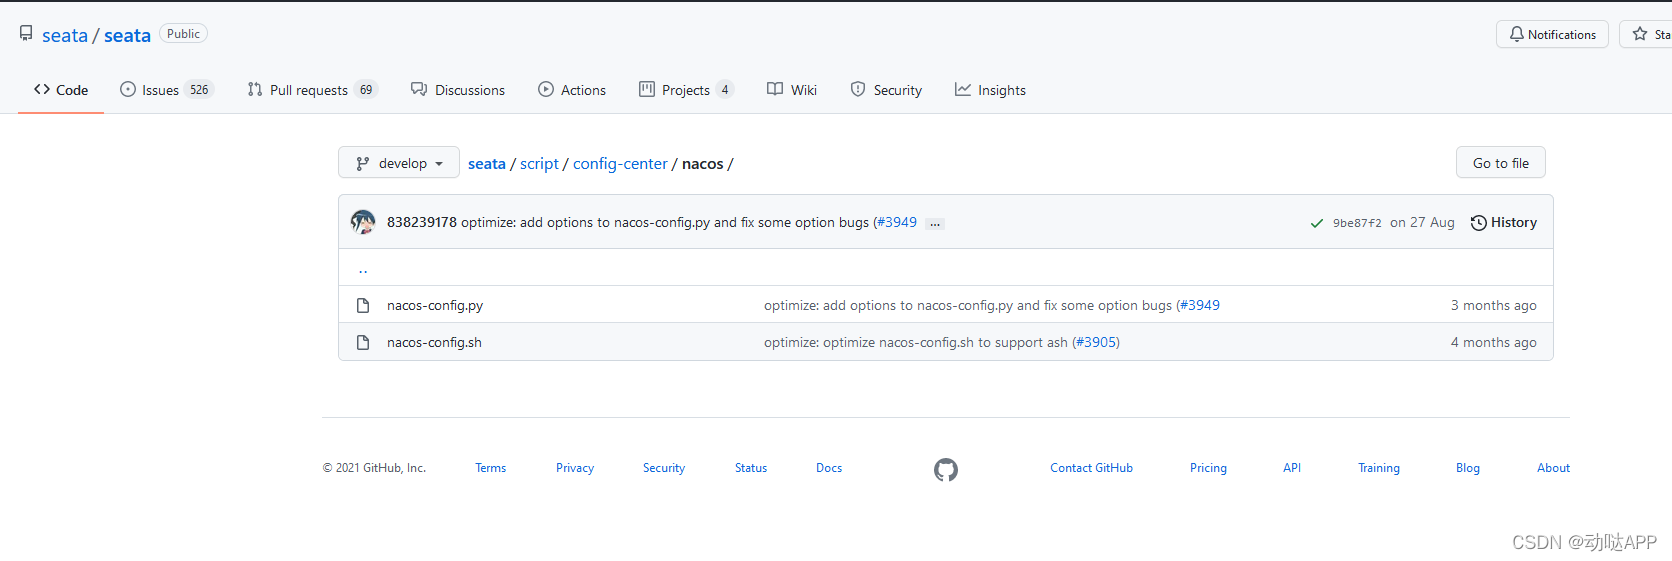Image resolution: width=1672 pixels, height=561 pixels.
Task: Open the footer Privacy link
Action: pyautogui.click(x=575, y=468)
